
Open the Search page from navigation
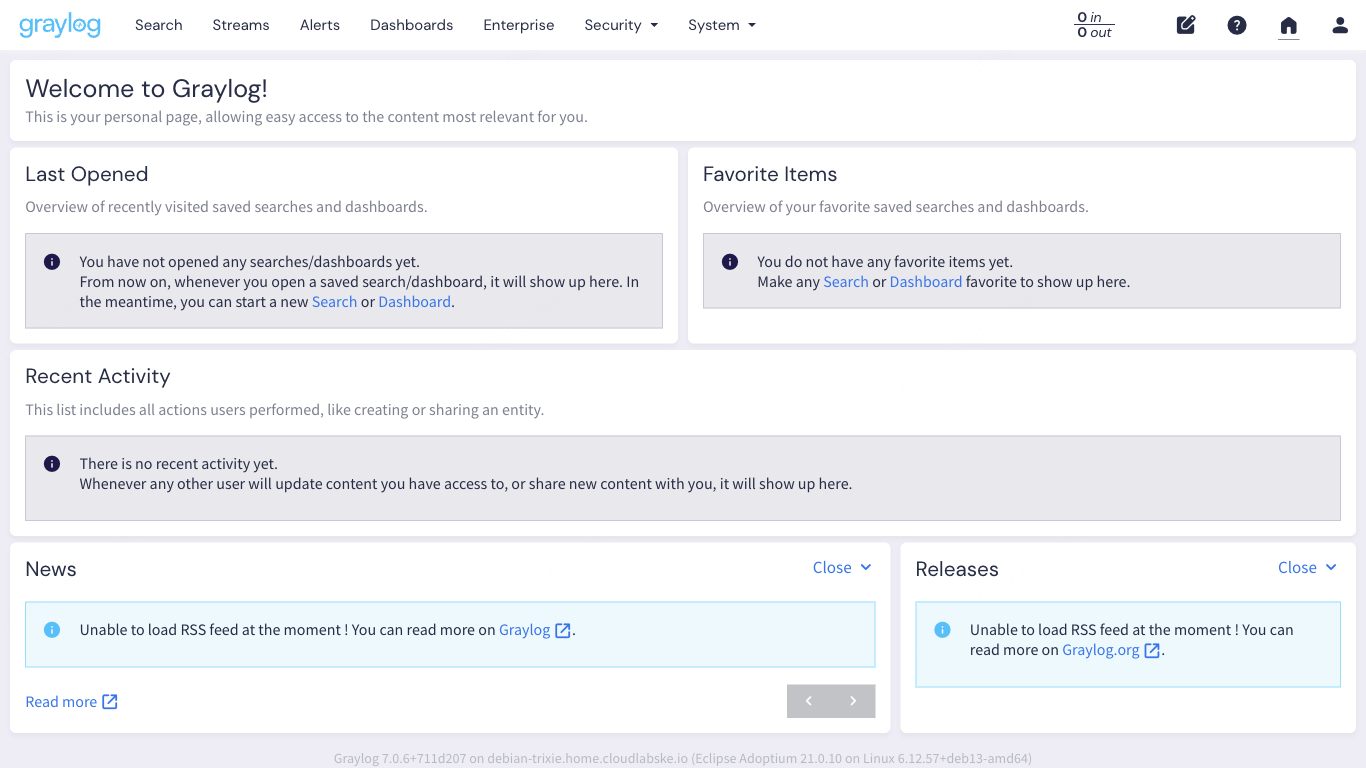pos(159,25)
